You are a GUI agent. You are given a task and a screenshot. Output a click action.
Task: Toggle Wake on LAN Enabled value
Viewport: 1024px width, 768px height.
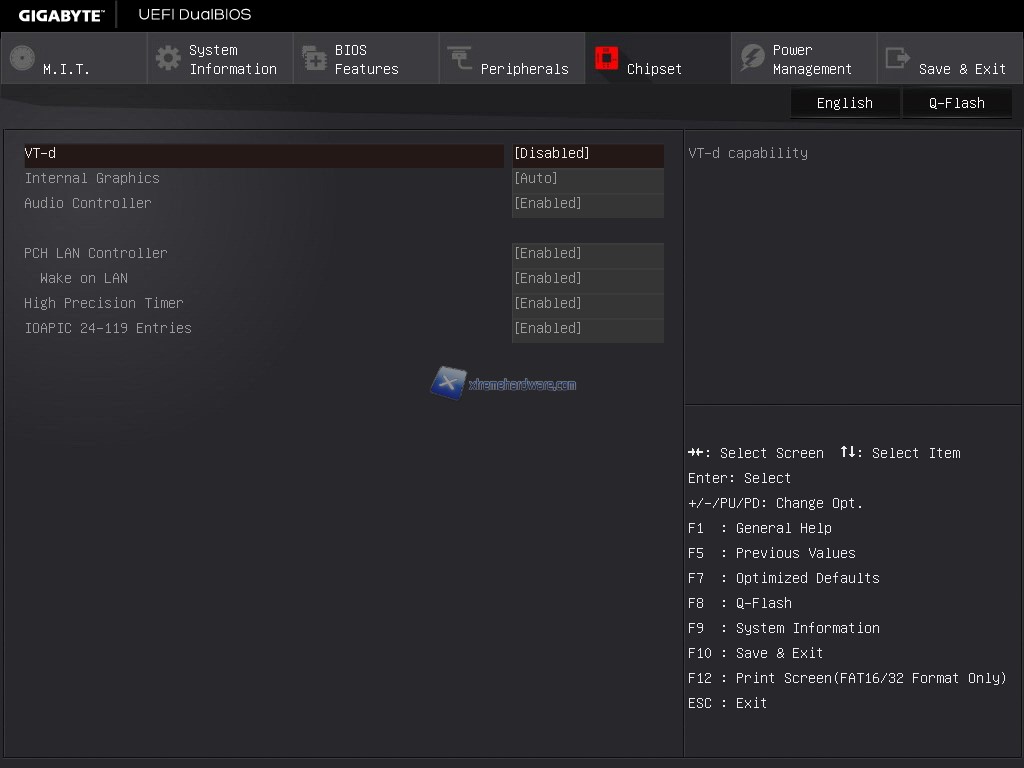point(587,279)
